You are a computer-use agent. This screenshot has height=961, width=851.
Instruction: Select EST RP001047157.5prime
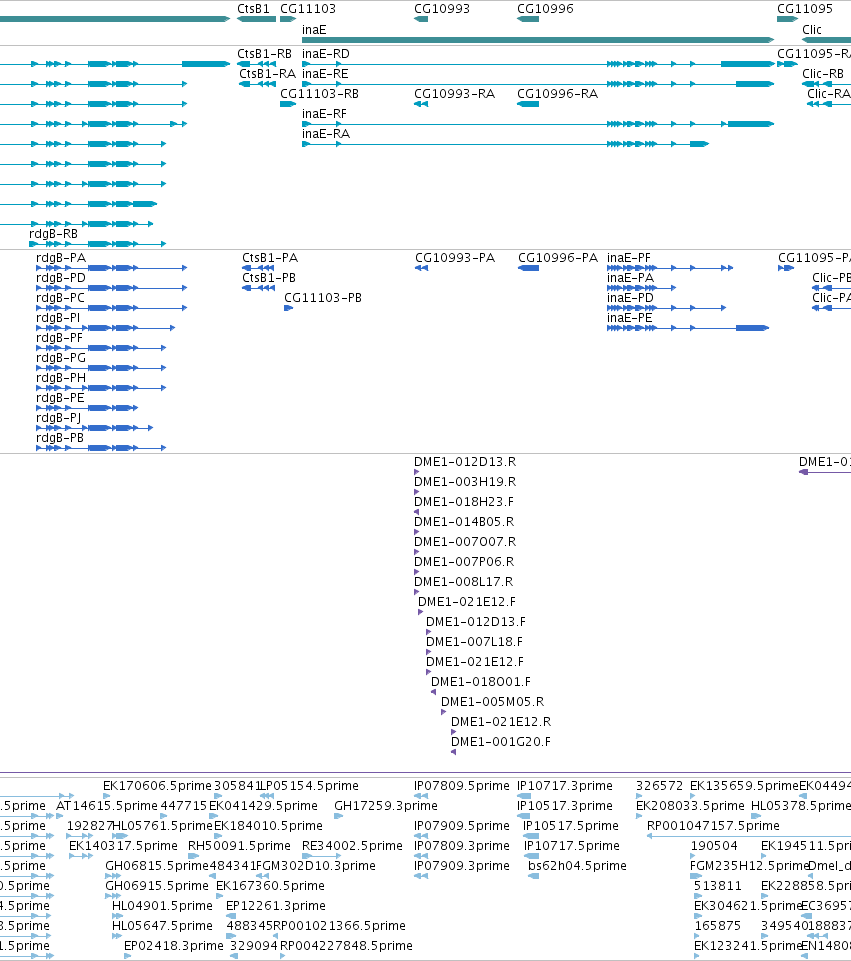click(x=749, y=836)
